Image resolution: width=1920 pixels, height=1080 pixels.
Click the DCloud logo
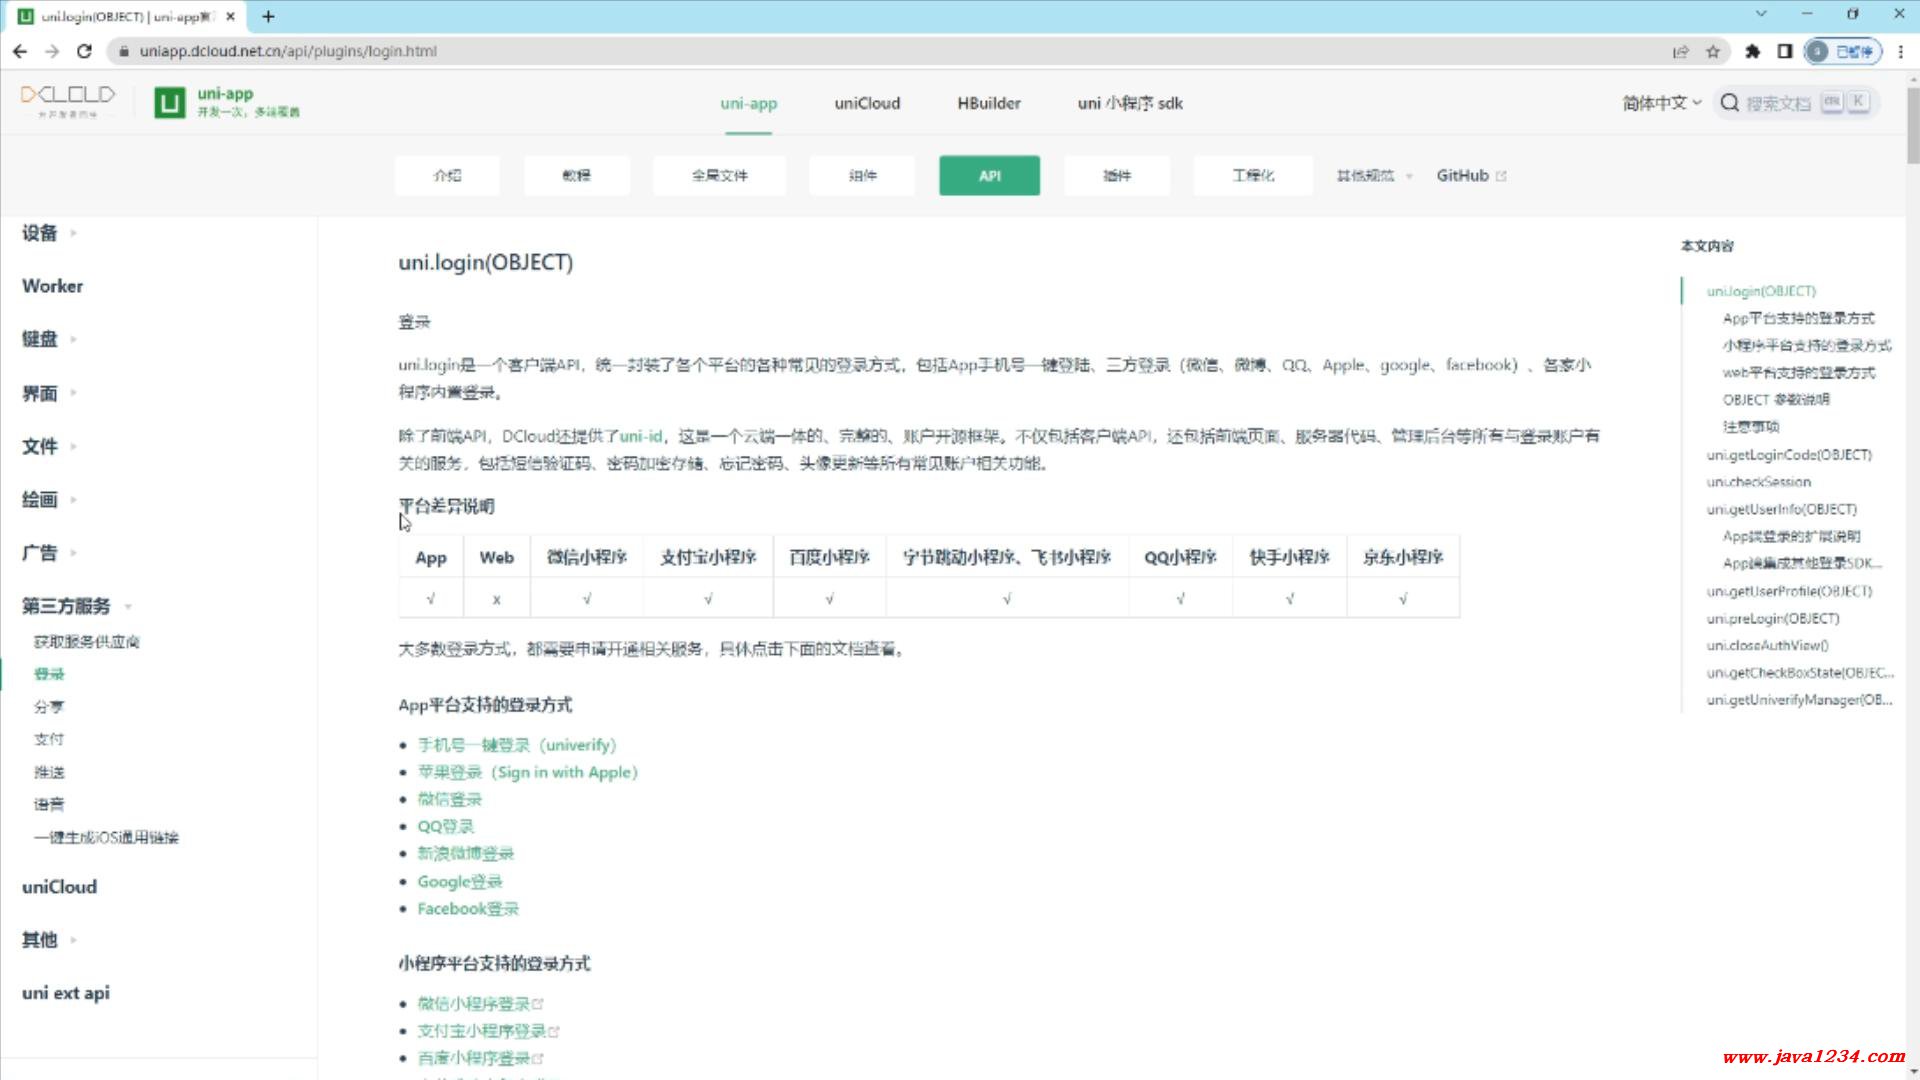(68, 101)
